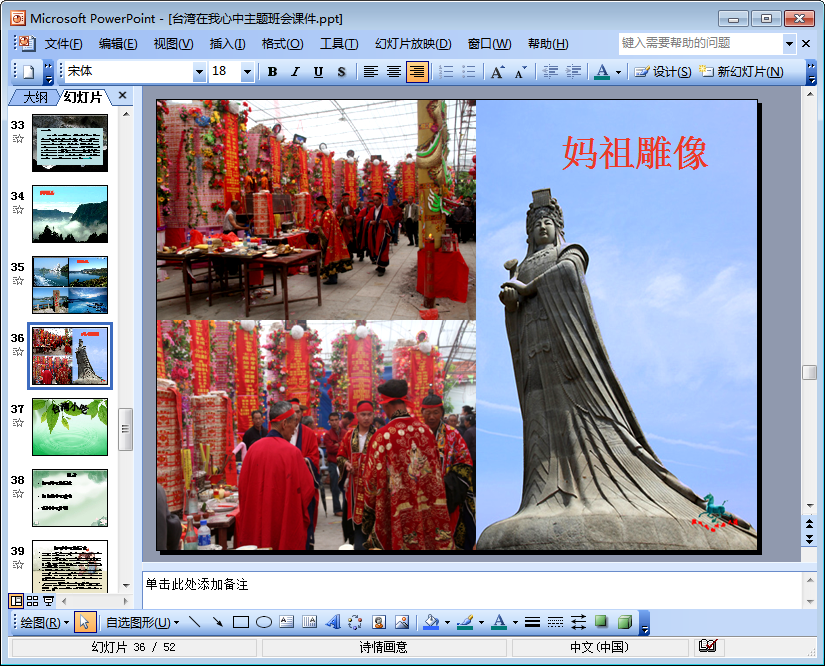Toggle Underline formatting
Image resolution: width=825 pixels, height=666 pixels.
click(x=318, y=72)
